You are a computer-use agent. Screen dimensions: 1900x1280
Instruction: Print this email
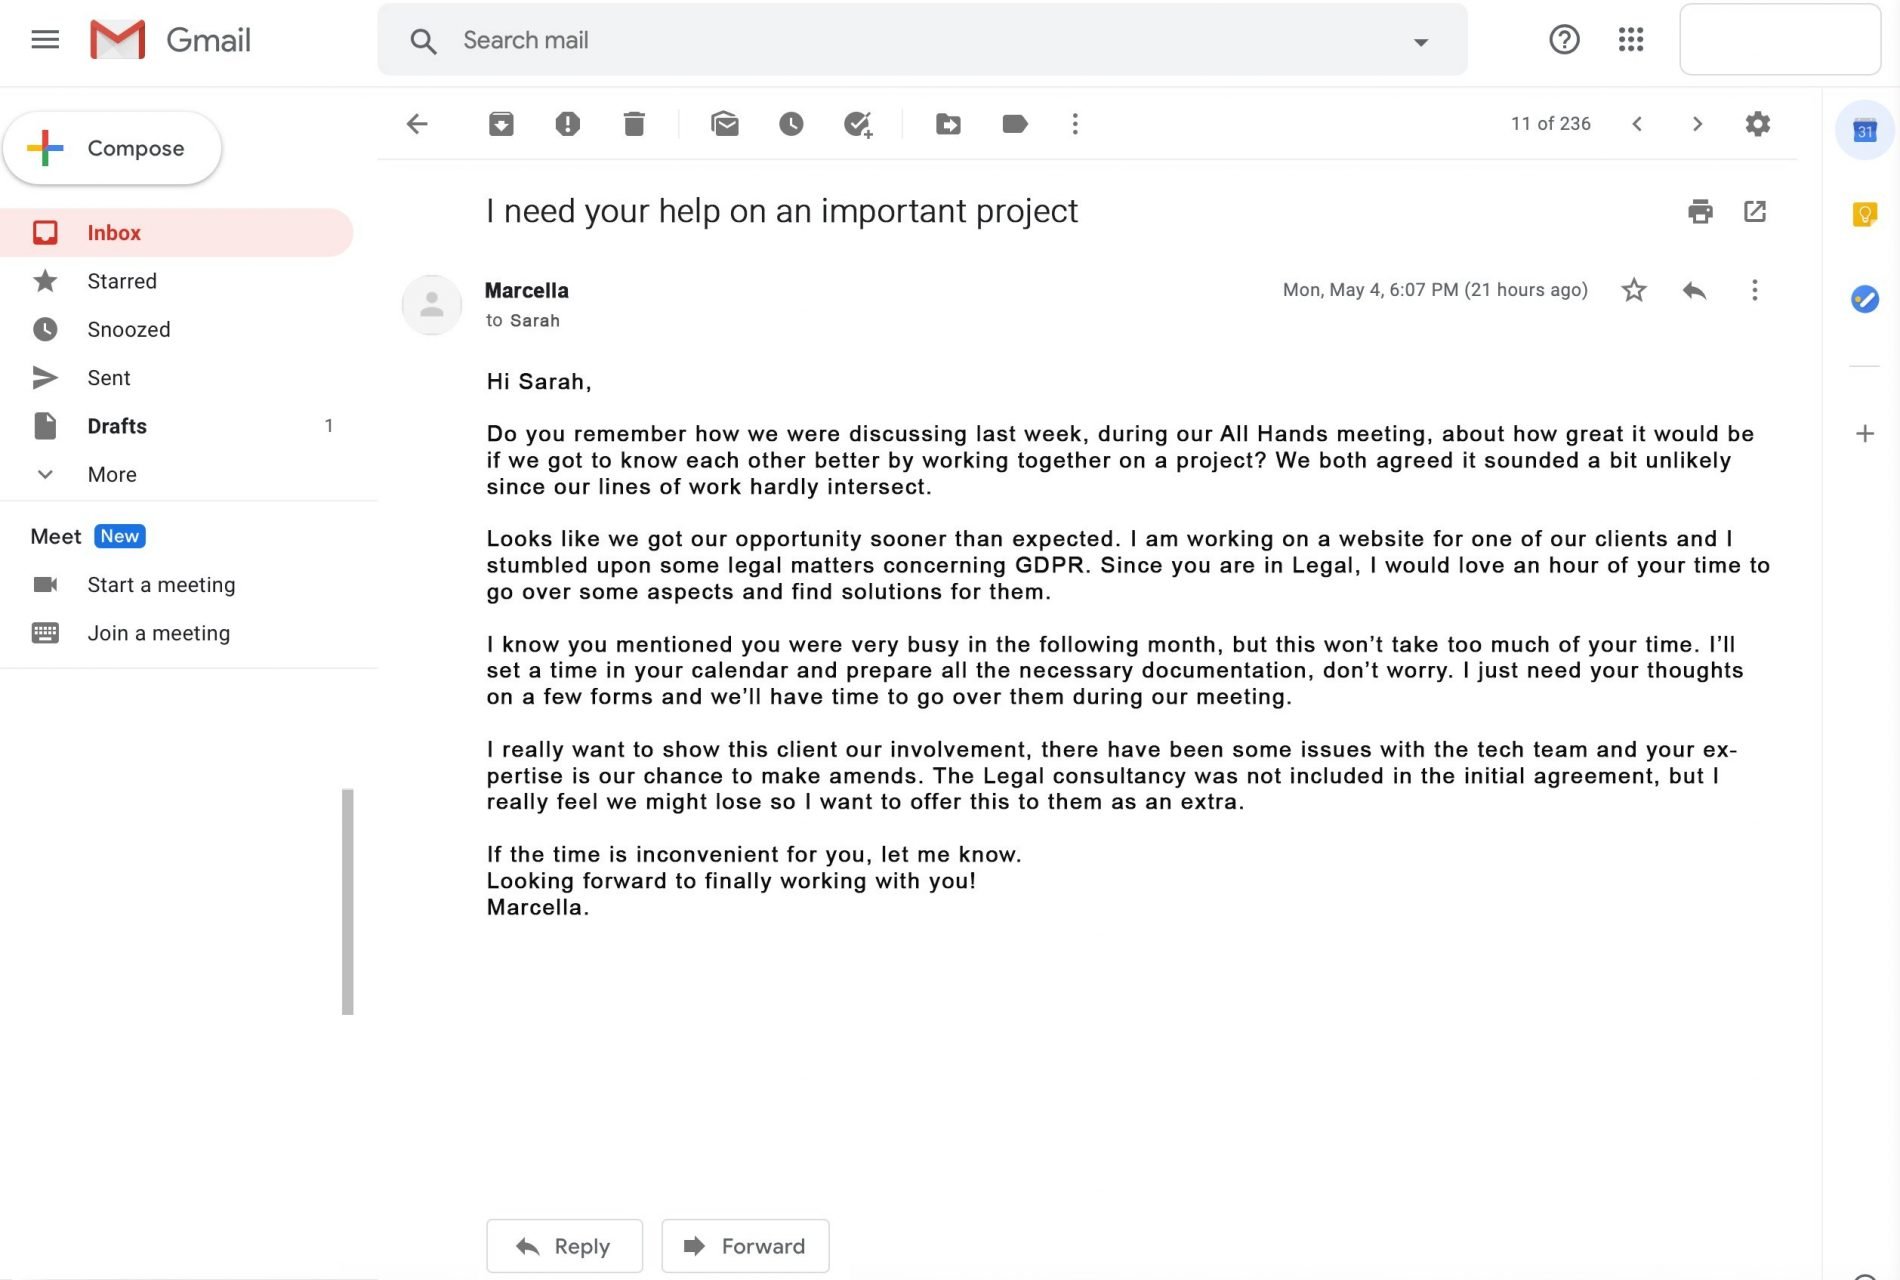1700,211
